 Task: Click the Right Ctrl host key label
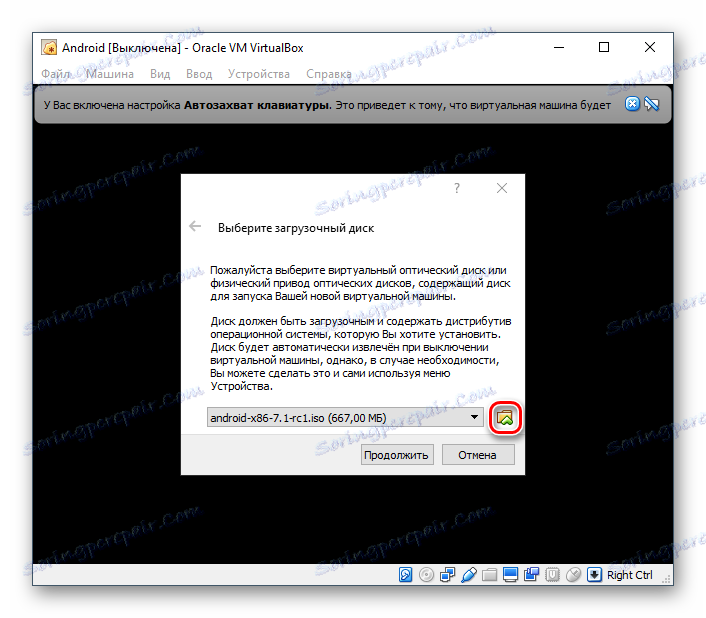point(629,575)
